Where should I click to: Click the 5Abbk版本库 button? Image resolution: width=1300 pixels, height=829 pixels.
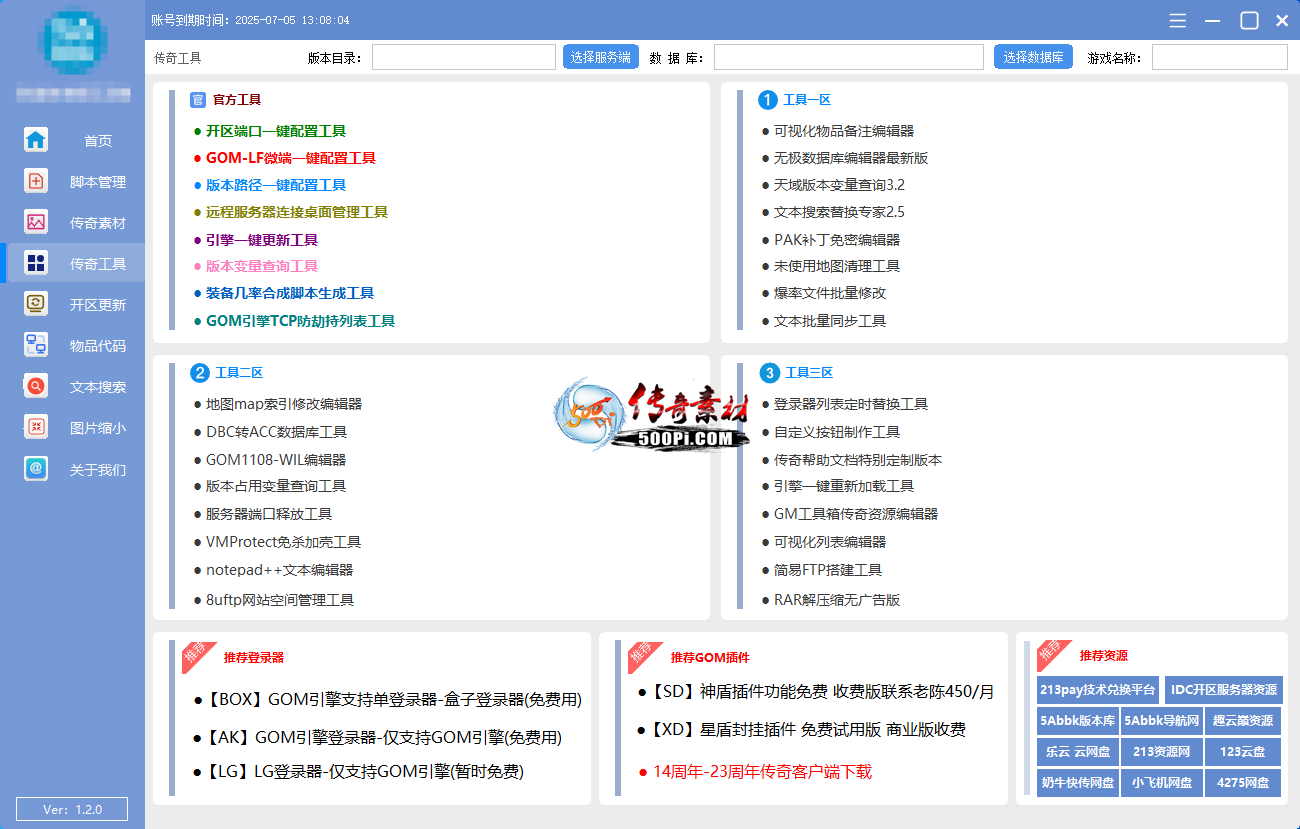1077,721
